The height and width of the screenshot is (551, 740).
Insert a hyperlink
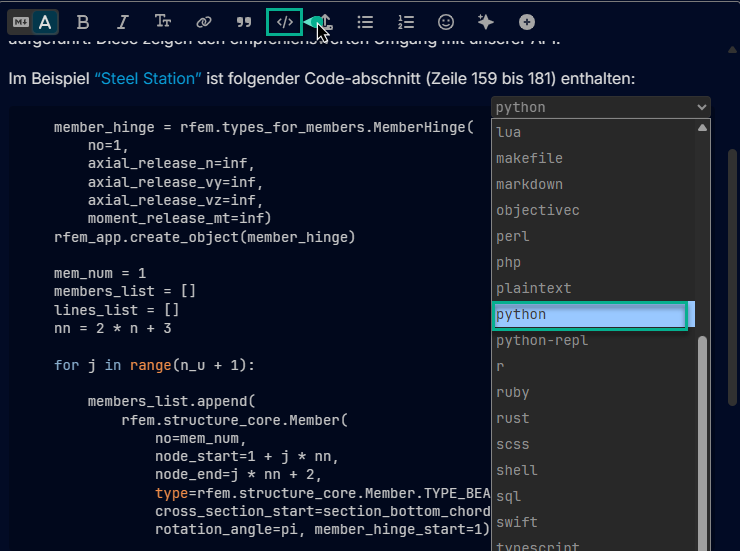[x=204, y=21]
